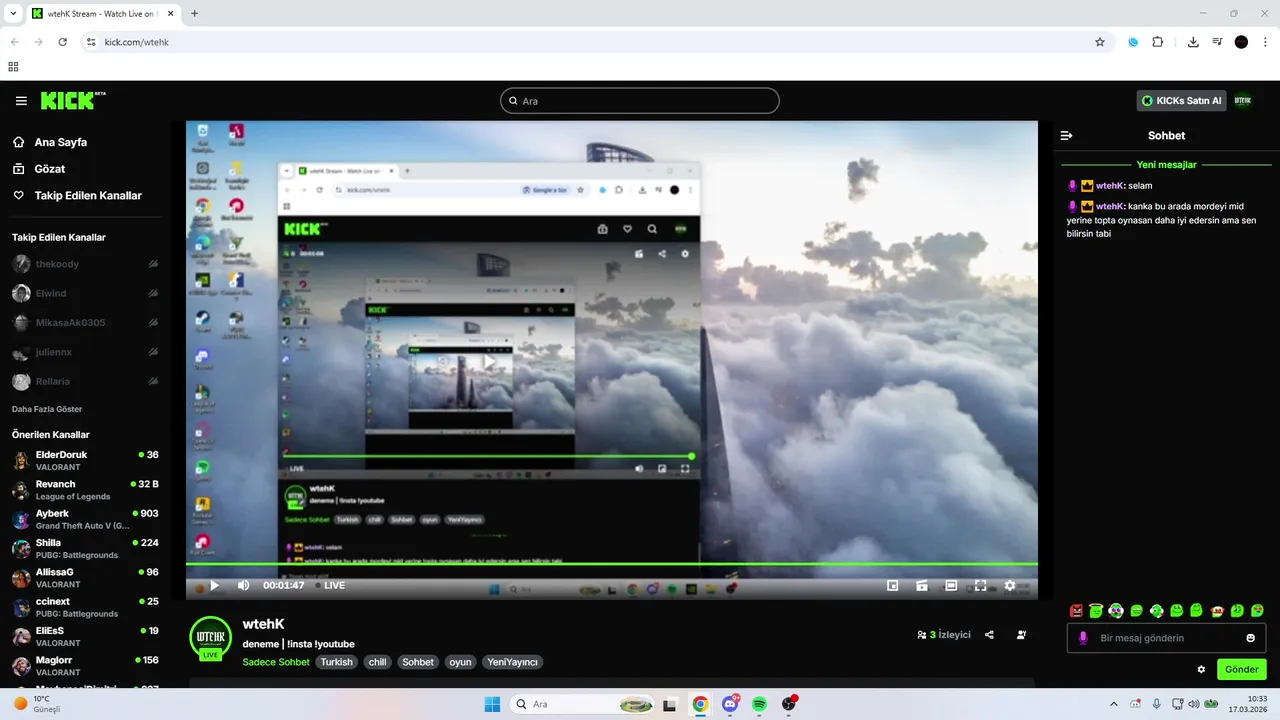This screenshot has width=1280, height=720.
Task: Open Ayberk recommended channel
Action: click(85, 519)
